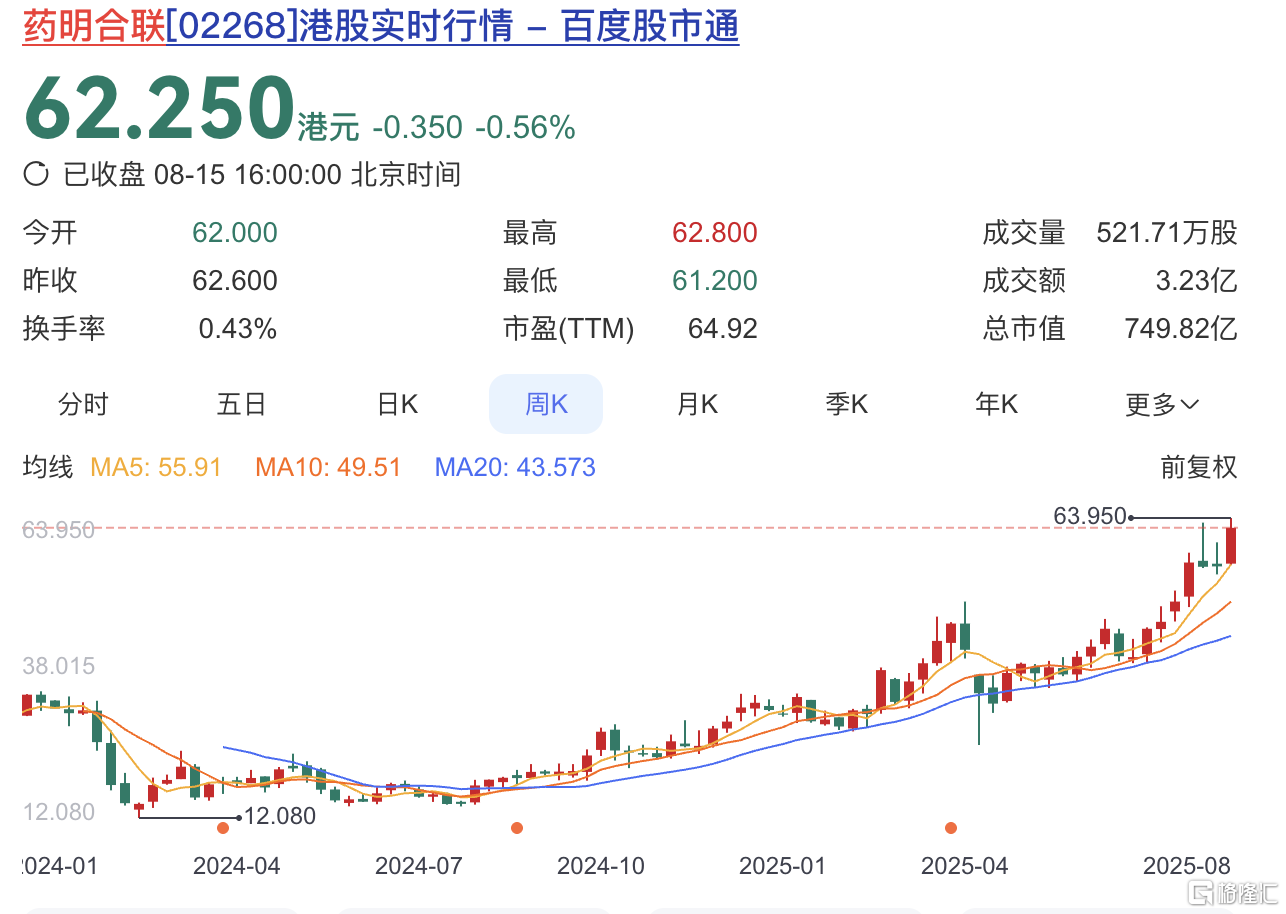Click the orange event dot near 2025-04
The height and width of the screenshot is (914, 1286).
pos(951,827)
